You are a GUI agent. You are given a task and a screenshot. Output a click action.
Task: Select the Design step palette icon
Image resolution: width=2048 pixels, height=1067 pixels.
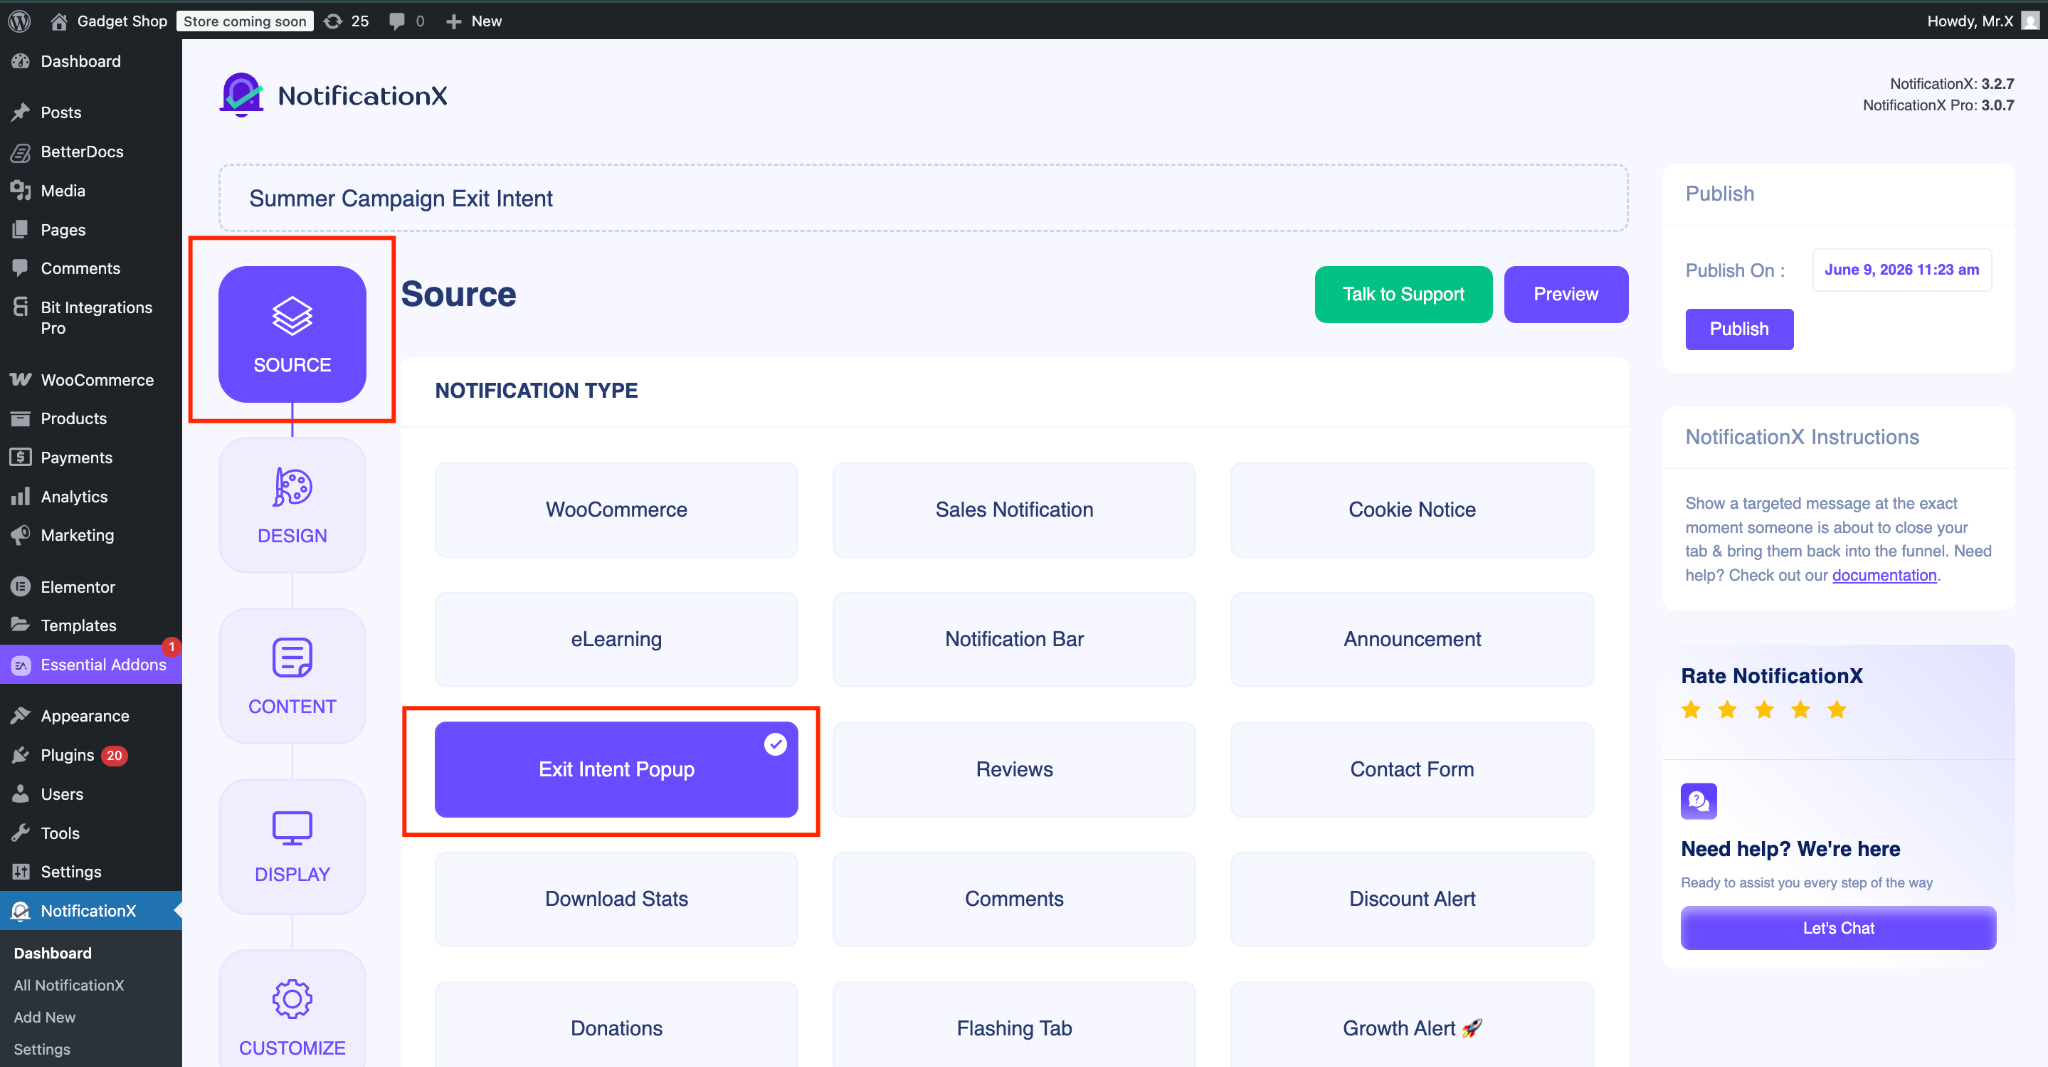point(292,487)
